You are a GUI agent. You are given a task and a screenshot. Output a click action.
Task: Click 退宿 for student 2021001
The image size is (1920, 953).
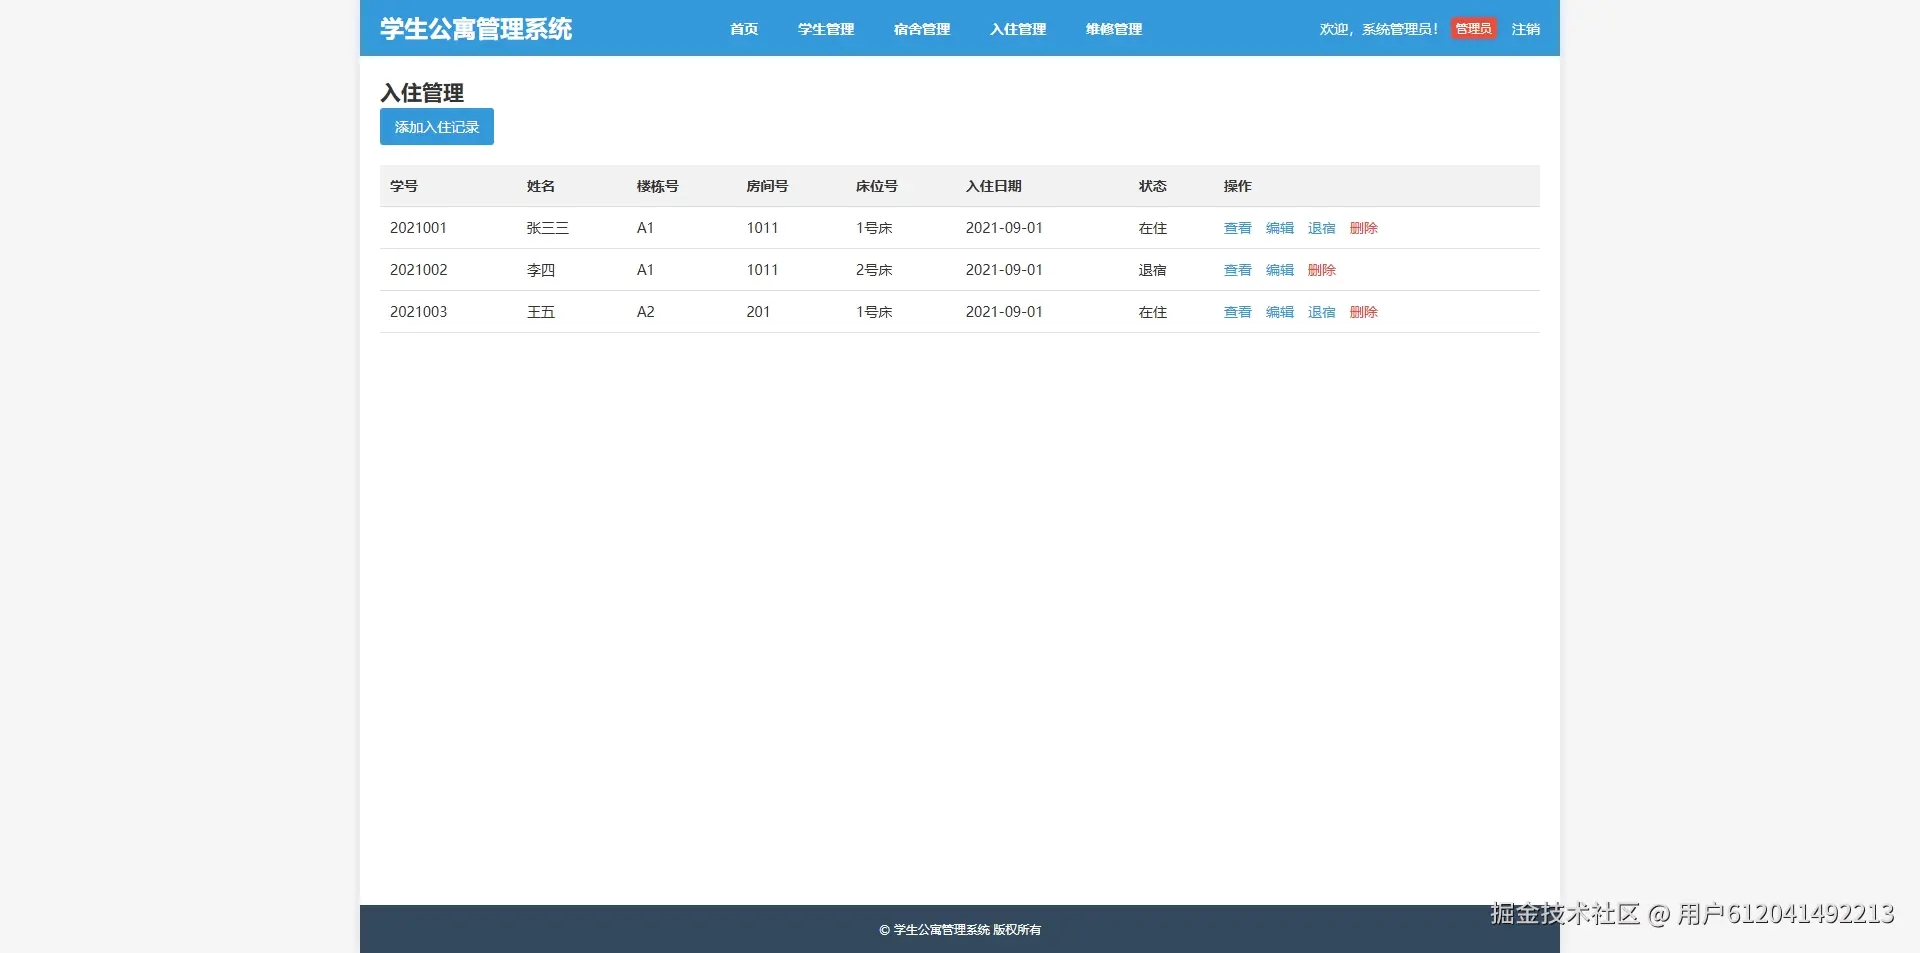1322,228
